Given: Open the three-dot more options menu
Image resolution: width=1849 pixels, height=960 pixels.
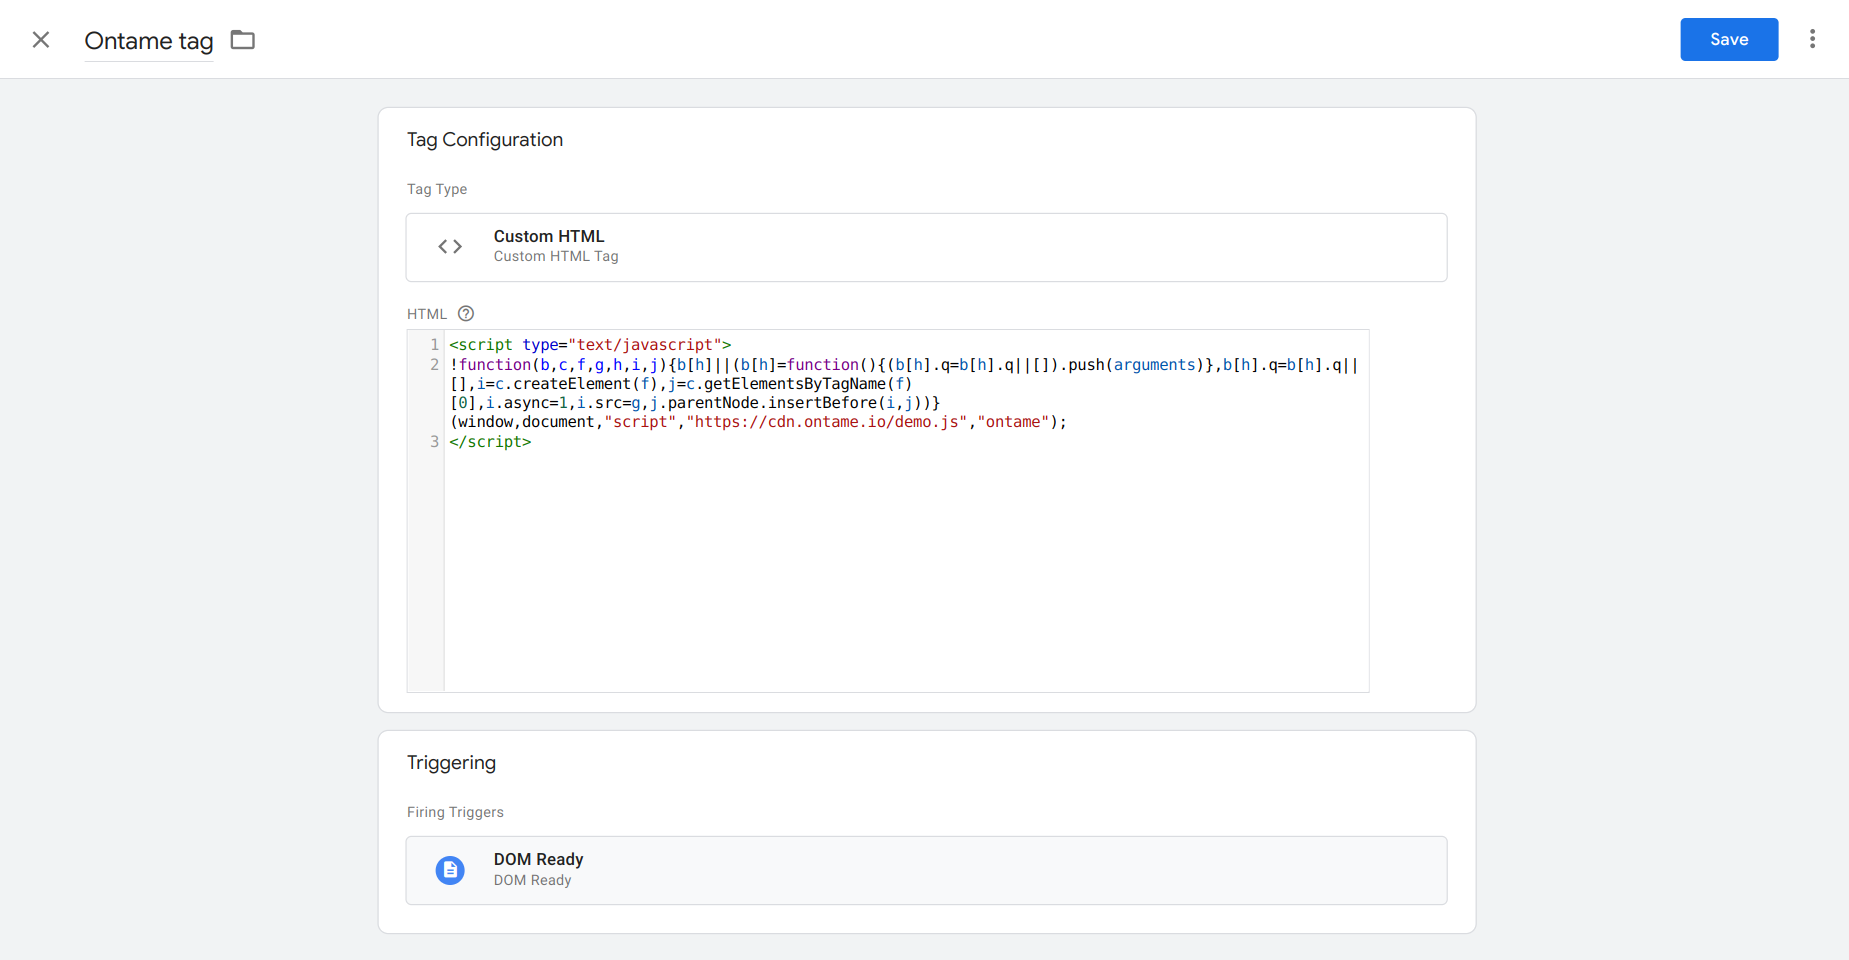Looking at the screenshot, I should [x=1812, y=39].
